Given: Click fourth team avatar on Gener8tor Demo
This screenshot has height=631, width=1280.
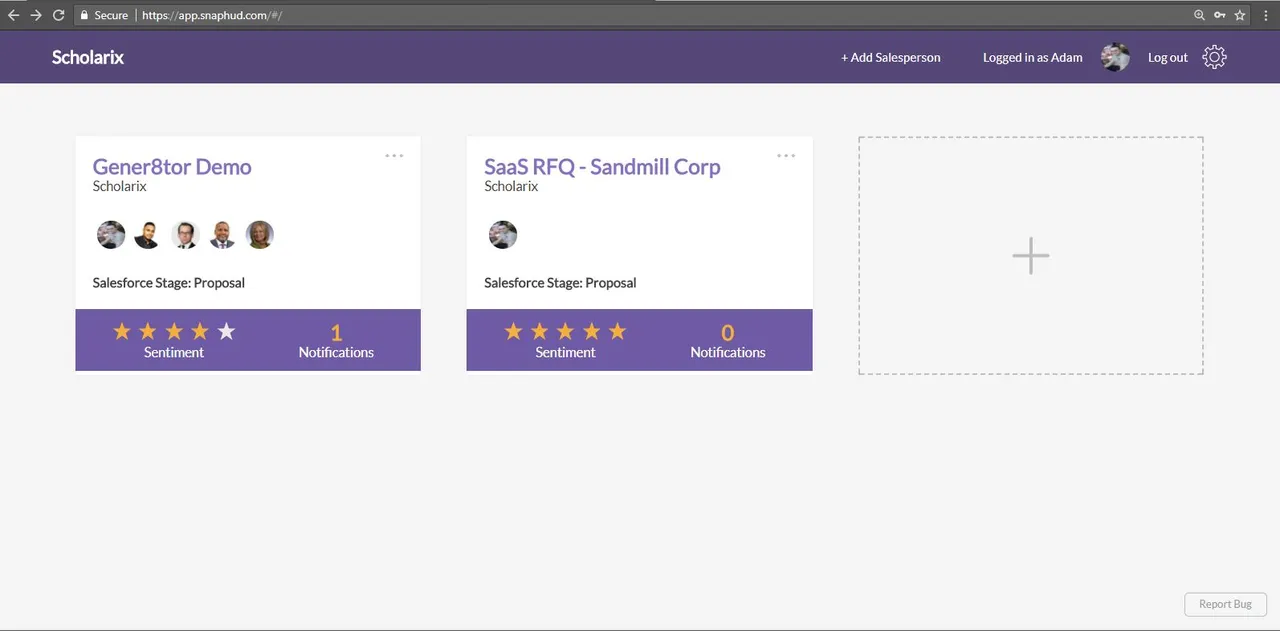Looking at the screenshot, I should (222, 235).
